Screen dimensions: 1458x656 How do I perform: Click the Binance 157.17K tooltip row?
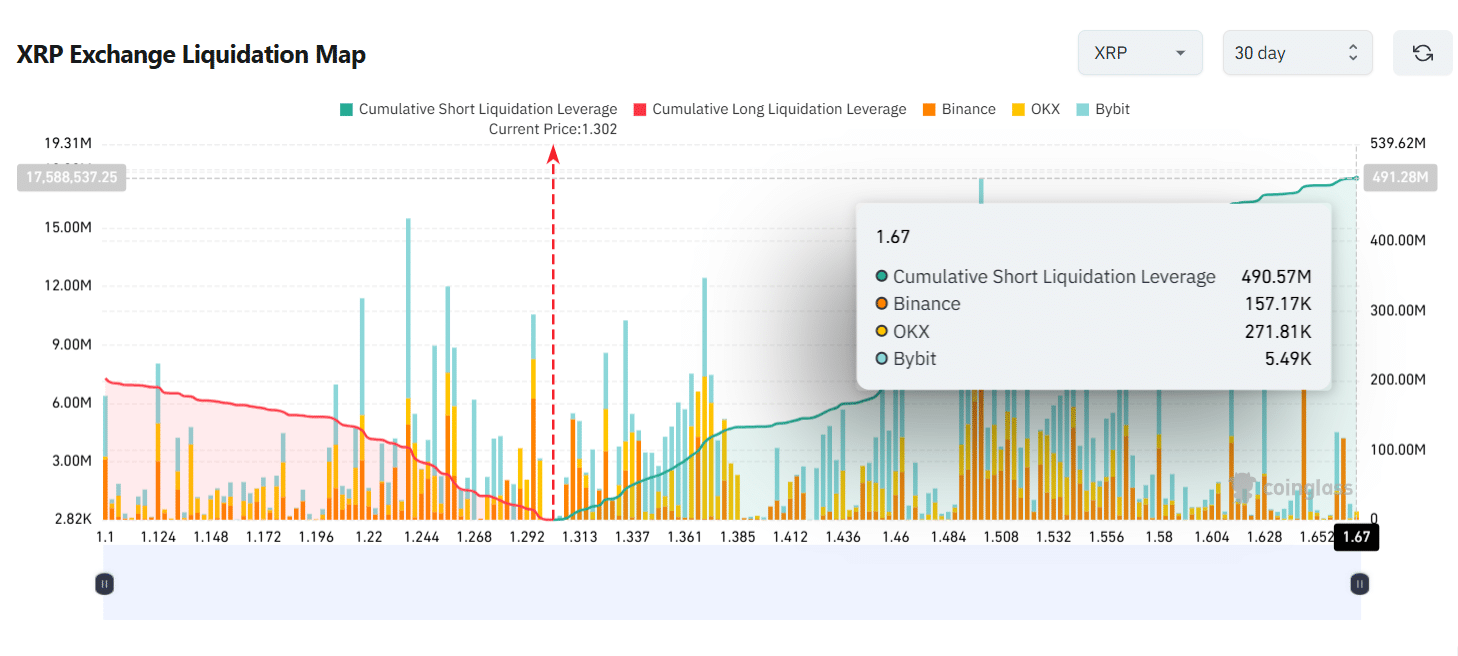[x=1094, y=304]
